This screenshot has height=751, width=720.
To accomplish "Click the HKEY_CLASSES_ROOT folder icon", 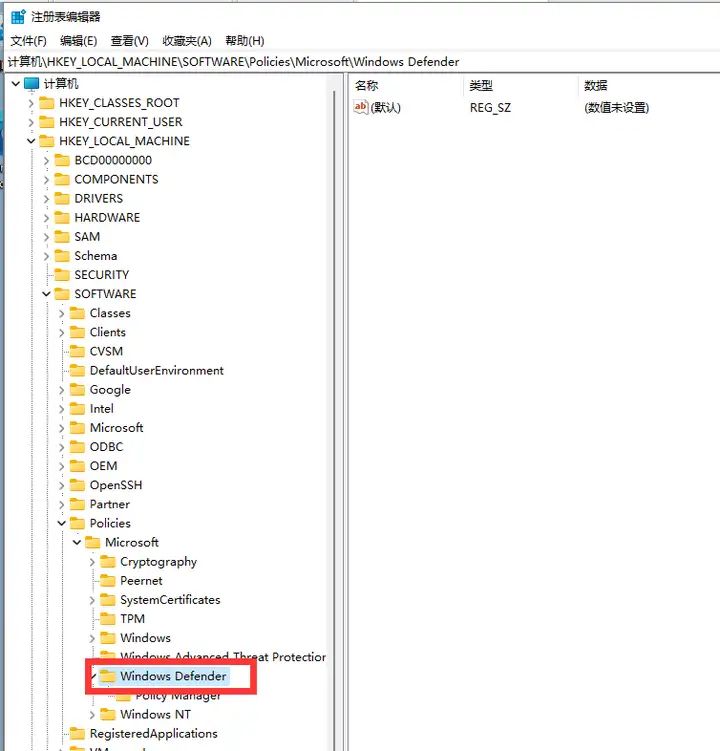I will tap(46, 103).
